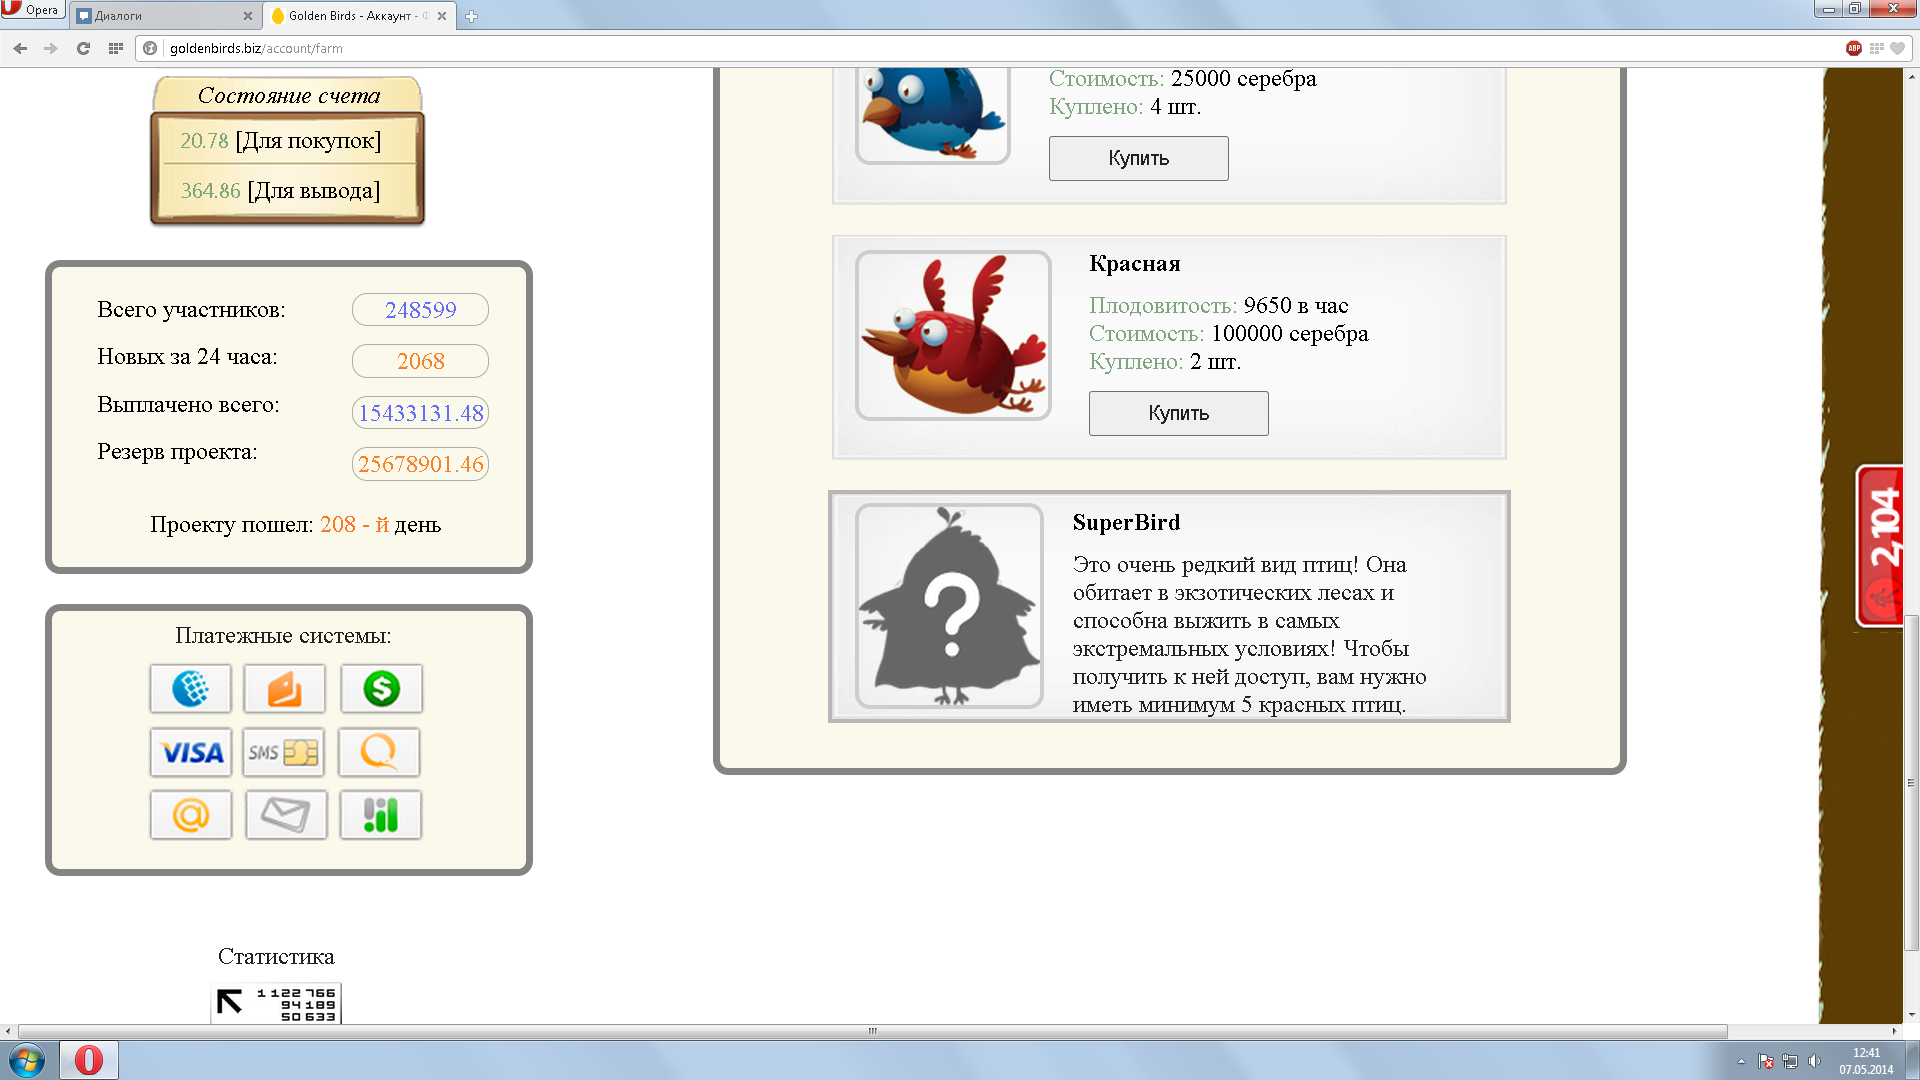Open the Windows Start menu
The height and width of the screenshot is (1080, 1920).
pyautogui.click(x=27, y=1060)
